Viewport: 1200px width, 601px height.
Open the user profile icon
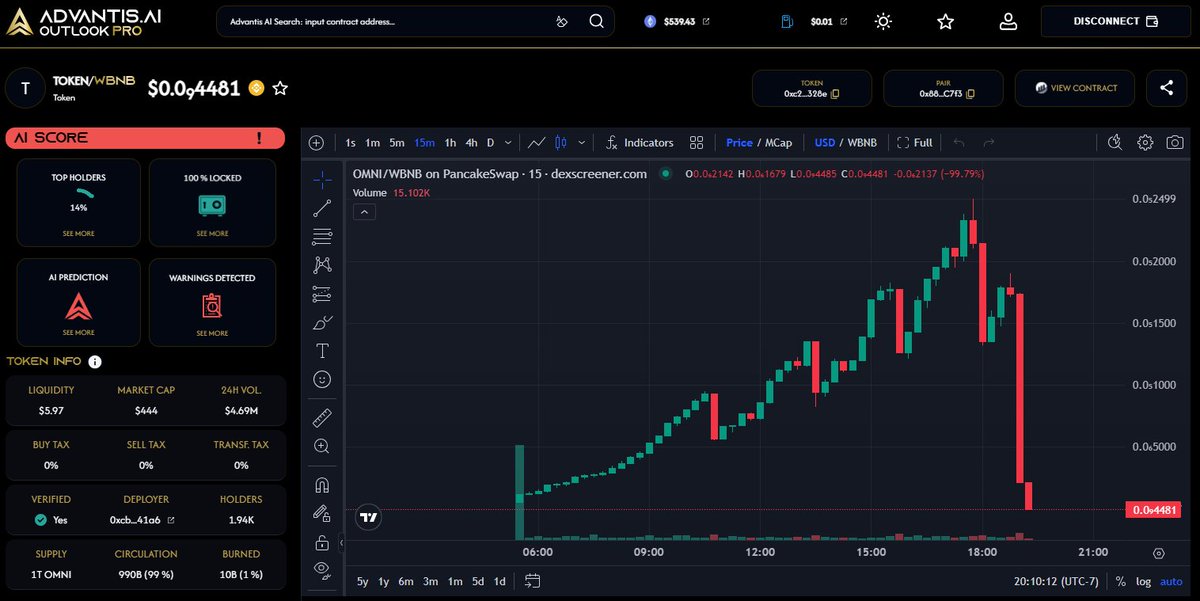[x=1008, y=21]
